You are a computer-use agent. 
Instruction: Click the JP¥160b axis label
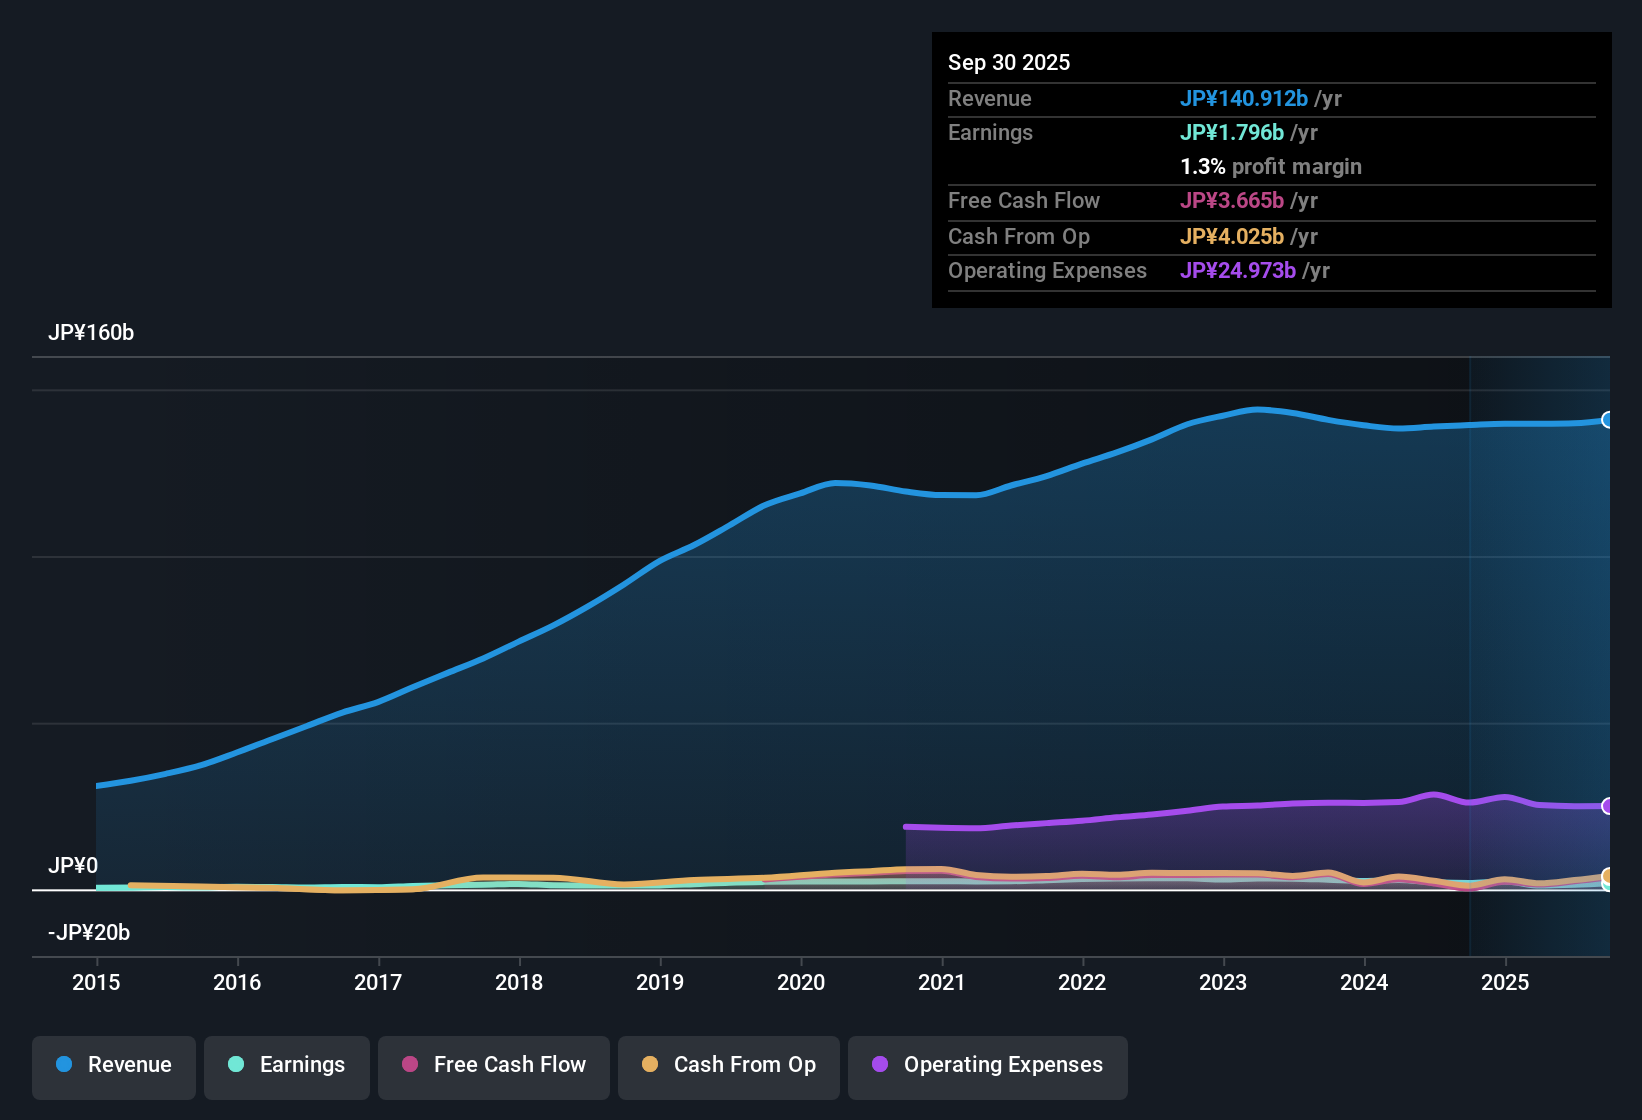coord(91,333)
